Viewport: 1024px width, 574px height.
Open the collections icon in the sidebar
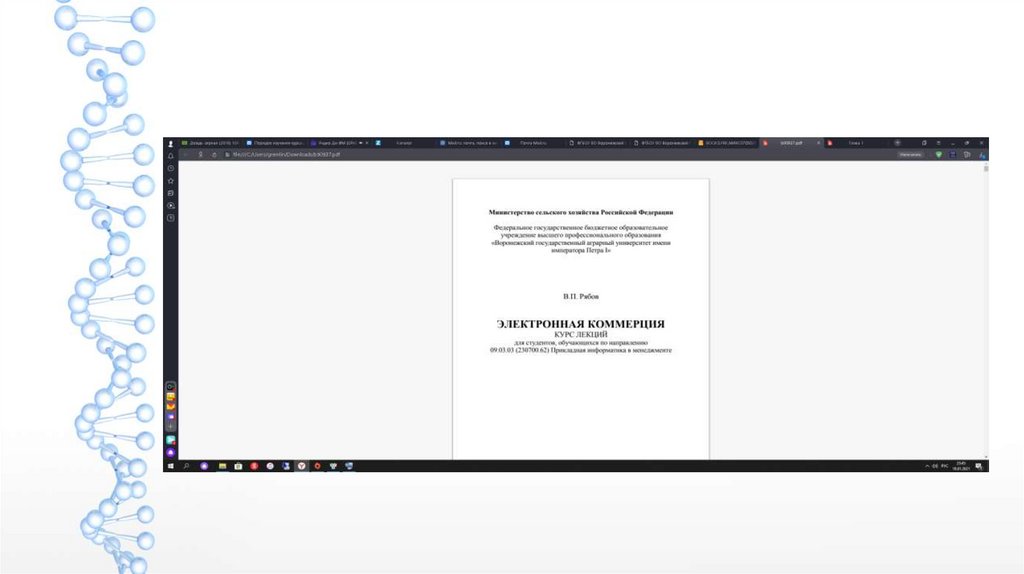(x=171, y=193)
